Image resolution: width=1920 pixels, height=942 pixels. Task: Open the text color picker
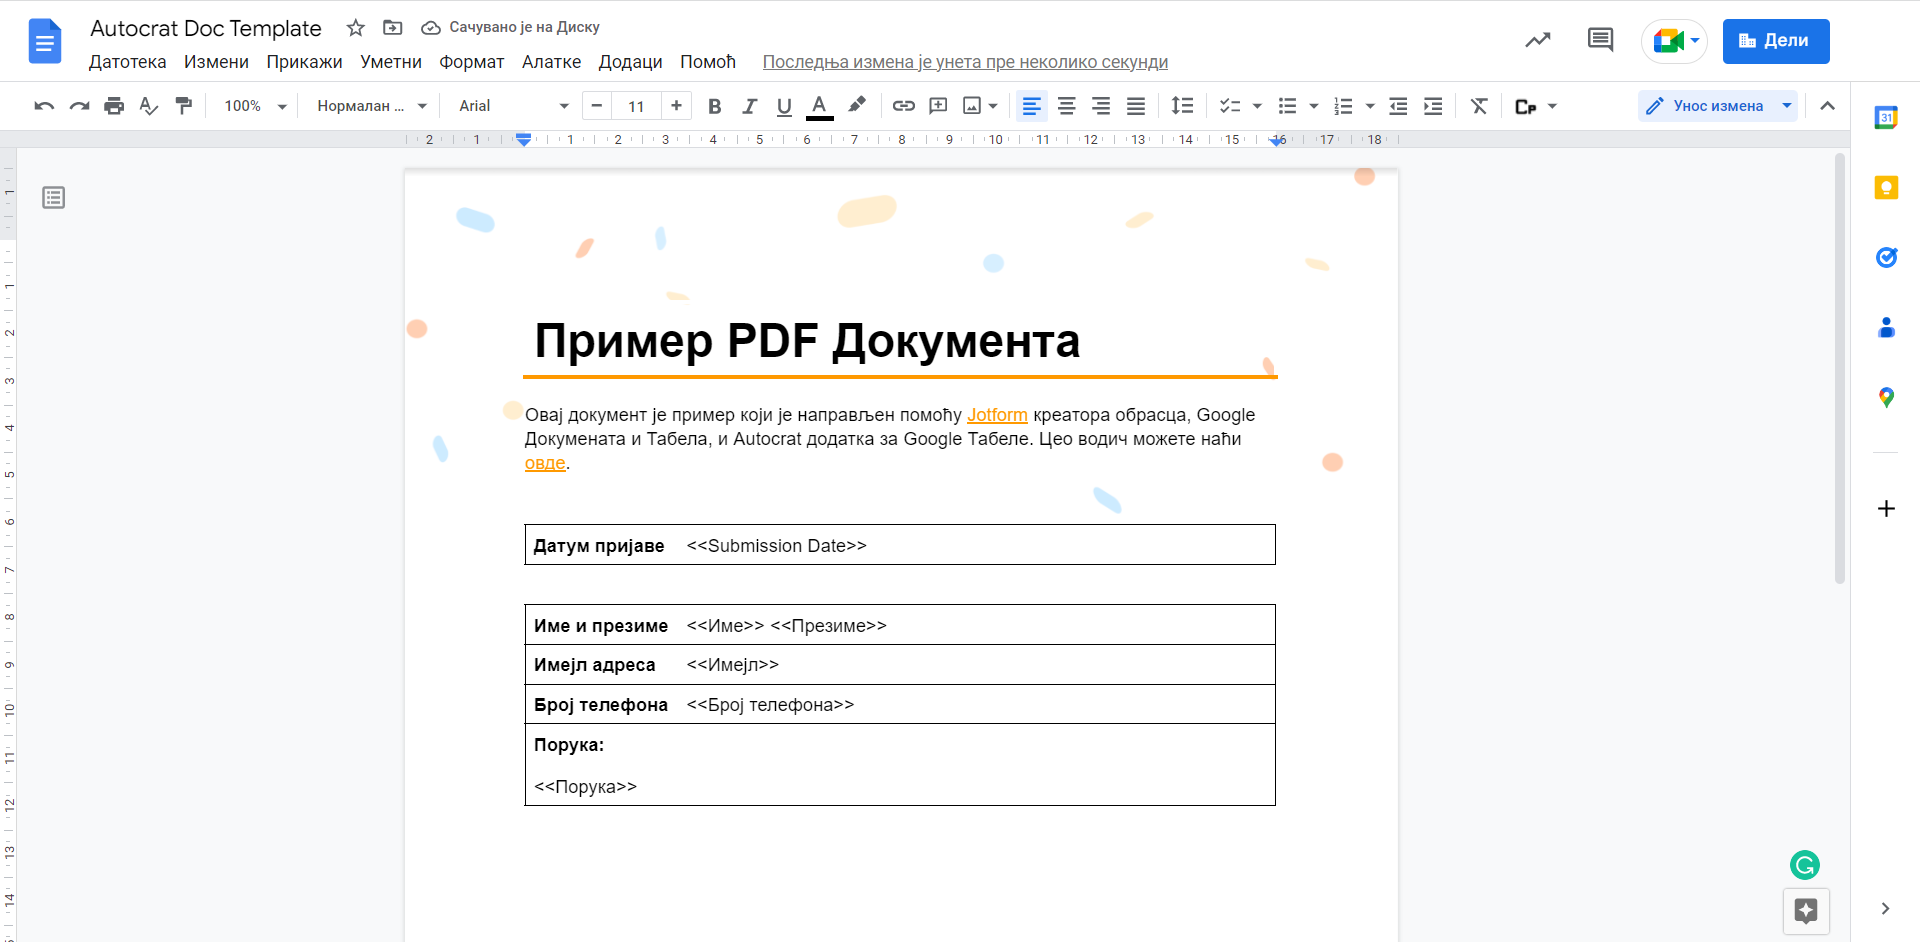point(819,106)
